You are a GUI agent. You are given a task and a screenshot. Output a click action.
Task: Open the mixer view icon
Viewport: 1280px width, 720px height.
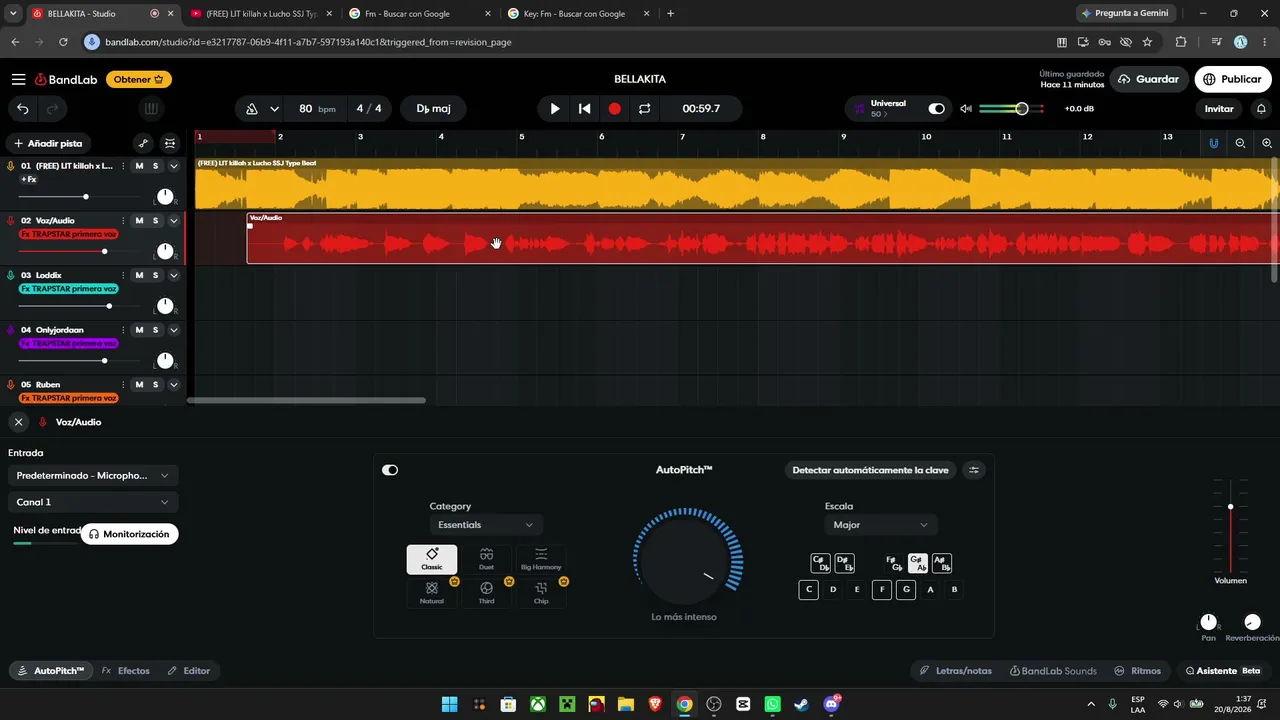(170, 143)
